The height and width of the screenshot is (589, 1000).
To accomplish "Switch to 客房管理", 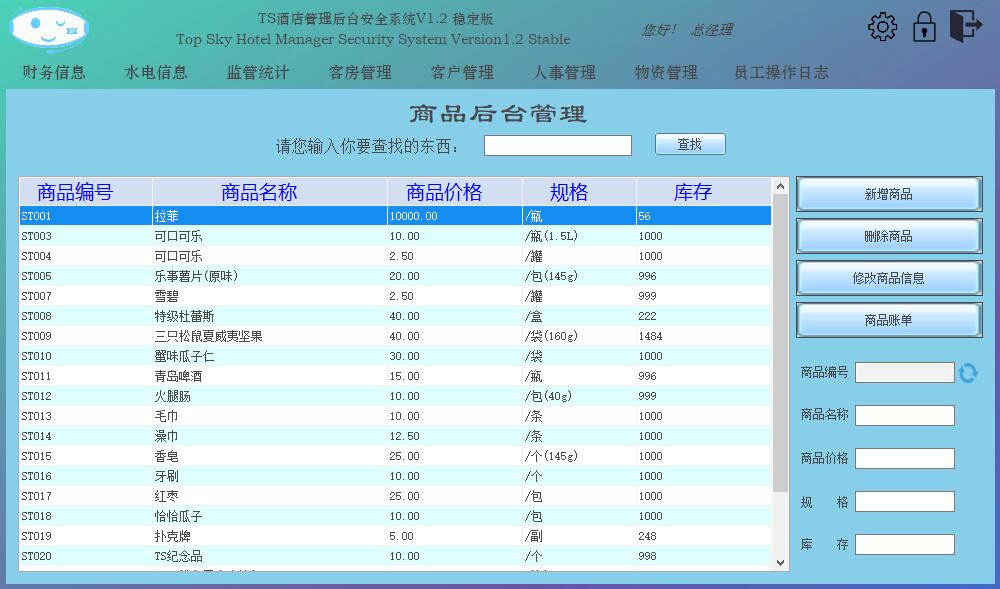I will (x=358, y=71).
